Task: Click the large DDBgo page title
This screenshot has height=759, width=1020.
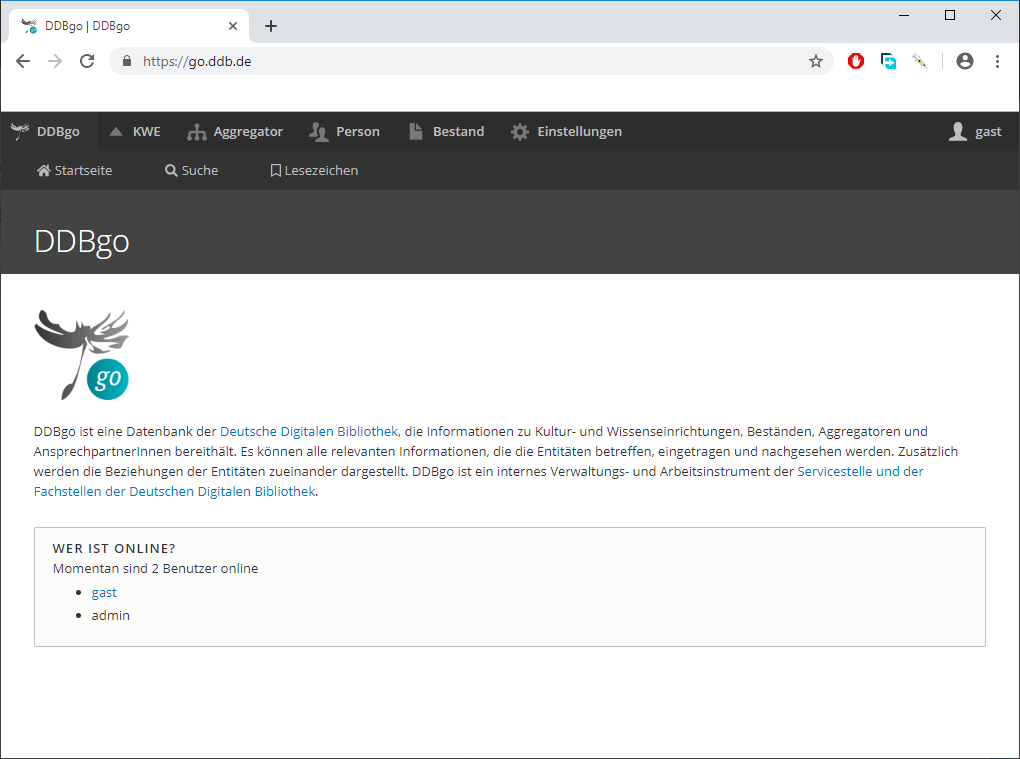Action: click(x=82, y=242)
